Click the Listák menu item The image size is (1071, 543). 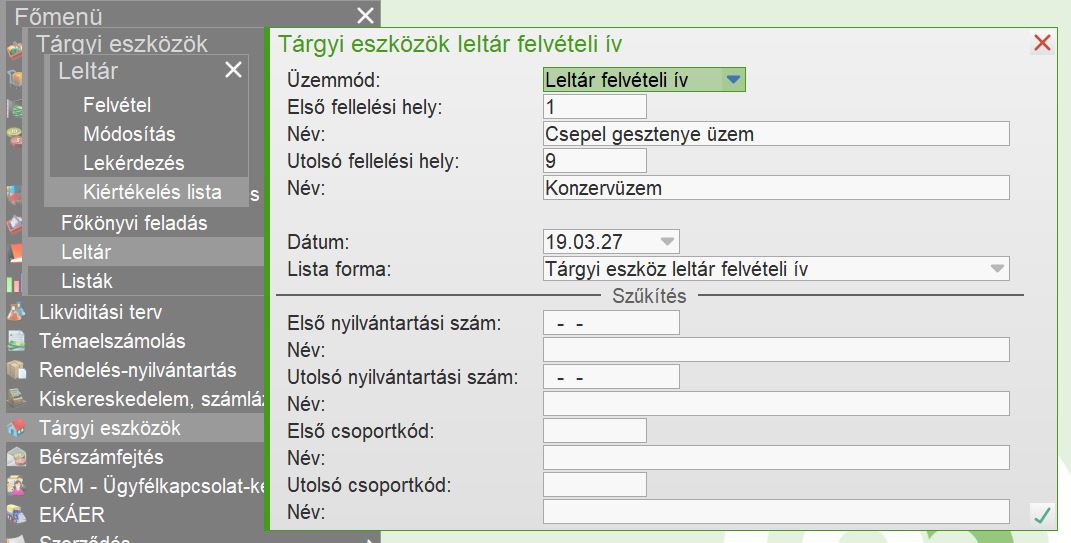(87, 281)
